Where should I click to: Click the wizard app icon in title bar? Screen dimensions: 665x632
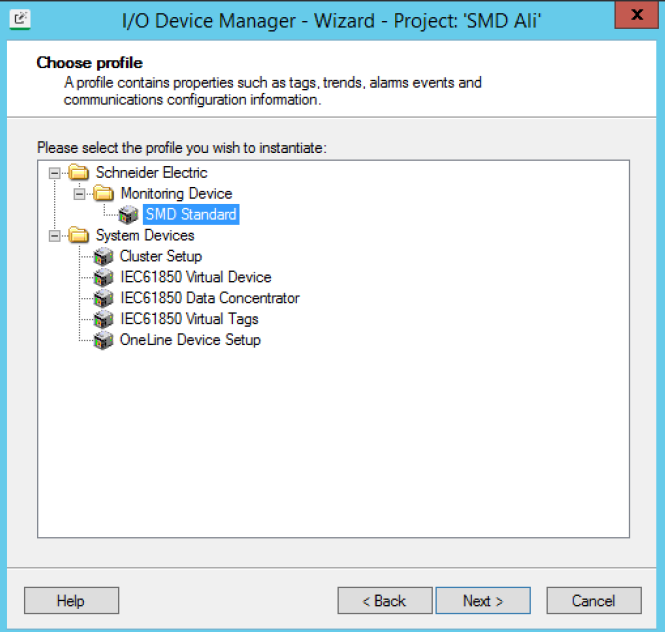click(x=20, y=20)
